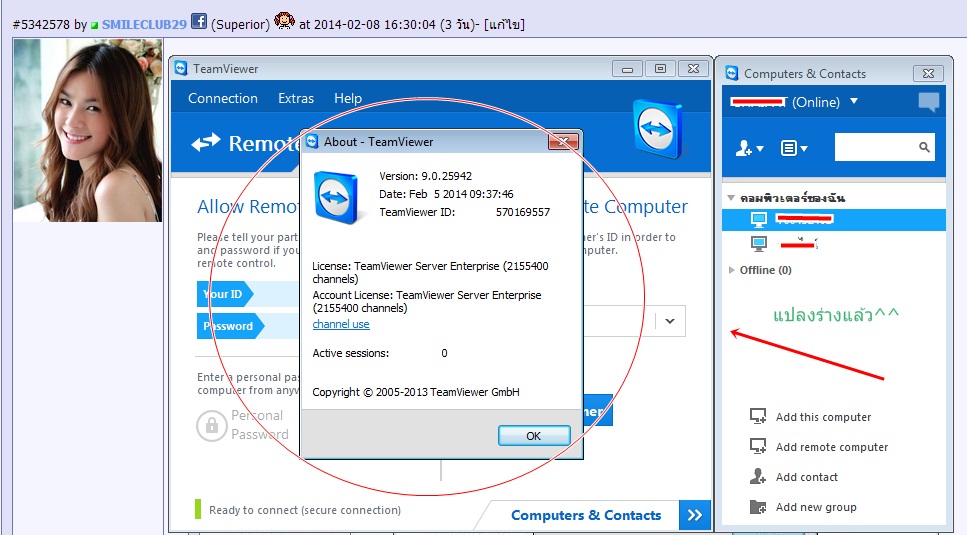
Task: Click the Add contact person icon
Action: [x=758, y=476]
